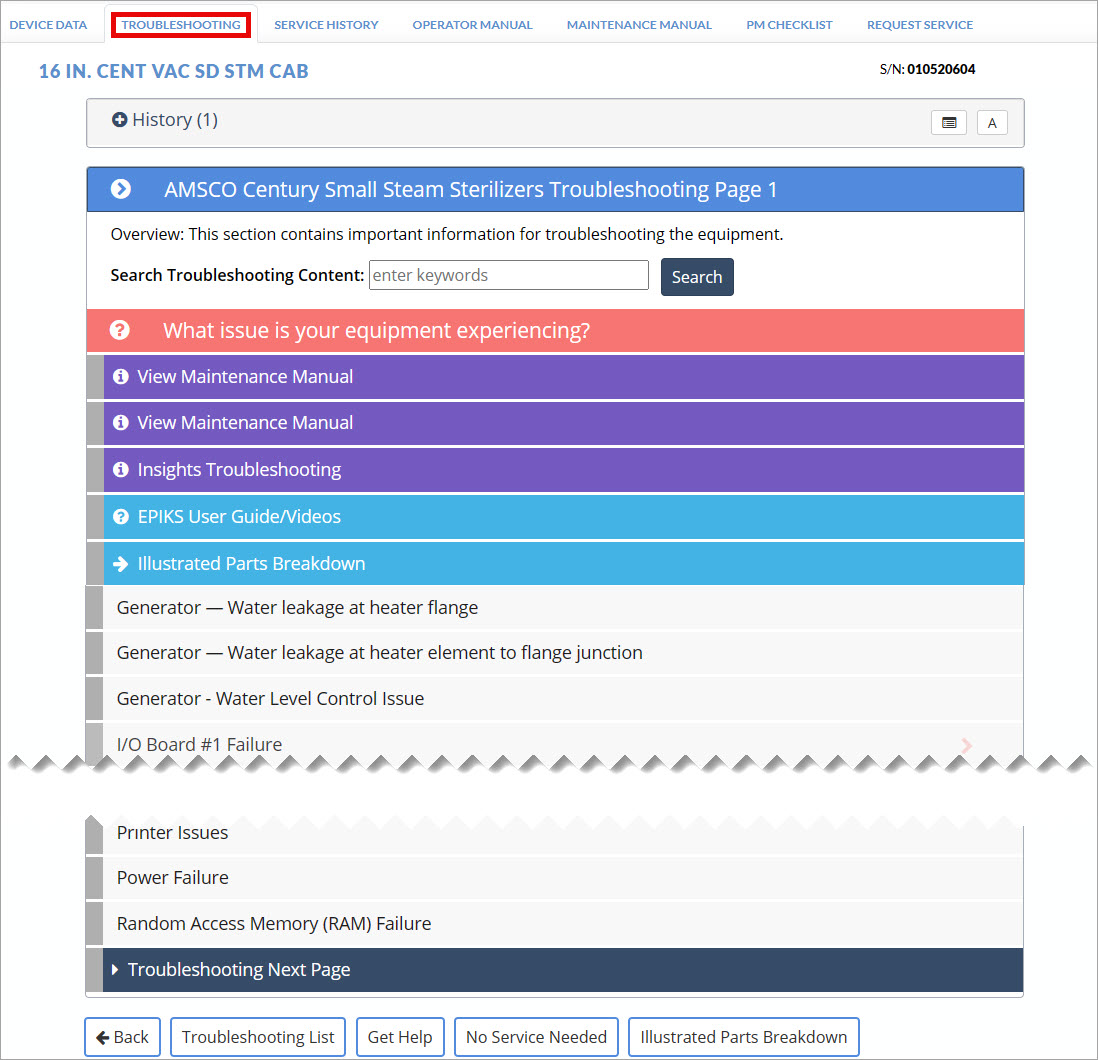Select 'Generator - Water Level Control Issue'
This screenshot has height=1060, width=1098.
tap(563, 699)
